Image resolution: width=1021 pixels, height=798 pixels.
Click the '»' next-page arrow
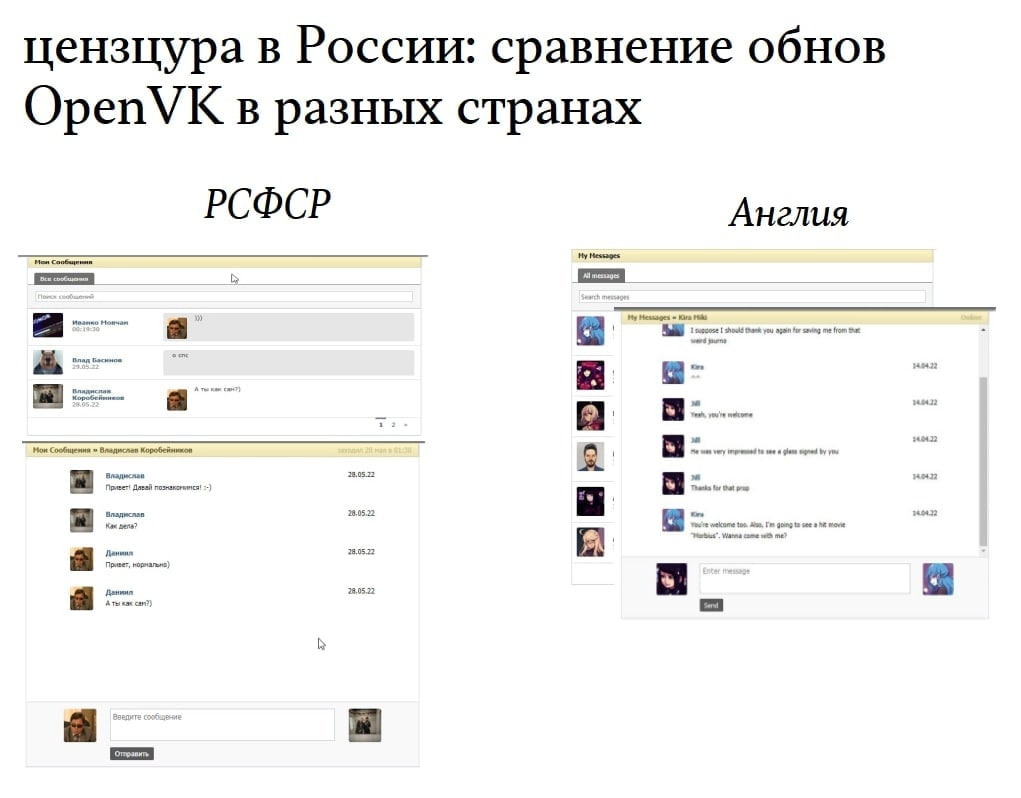click(x=406, y=424)
